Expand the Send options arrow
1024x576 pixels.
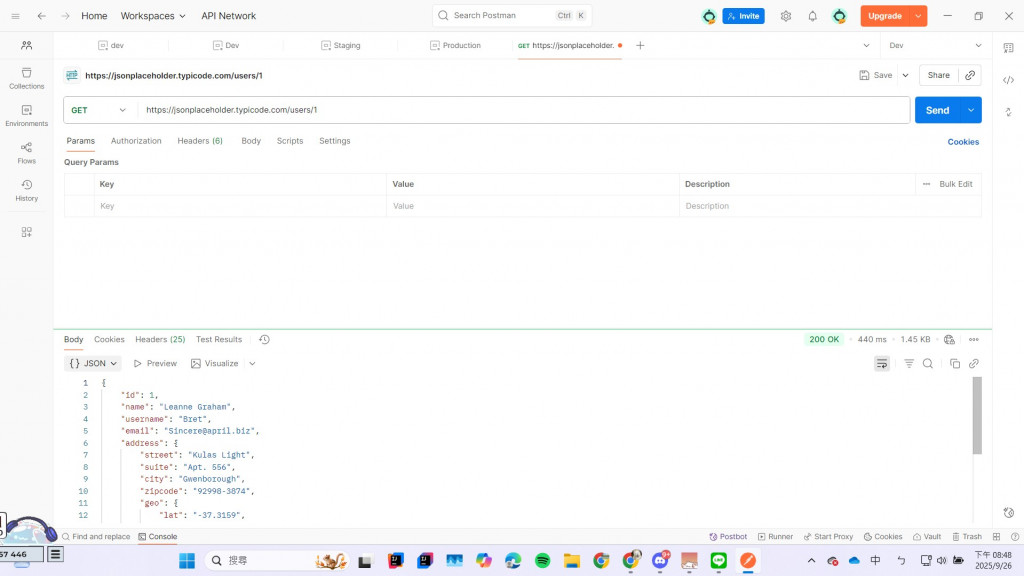[x=971, y=110]
